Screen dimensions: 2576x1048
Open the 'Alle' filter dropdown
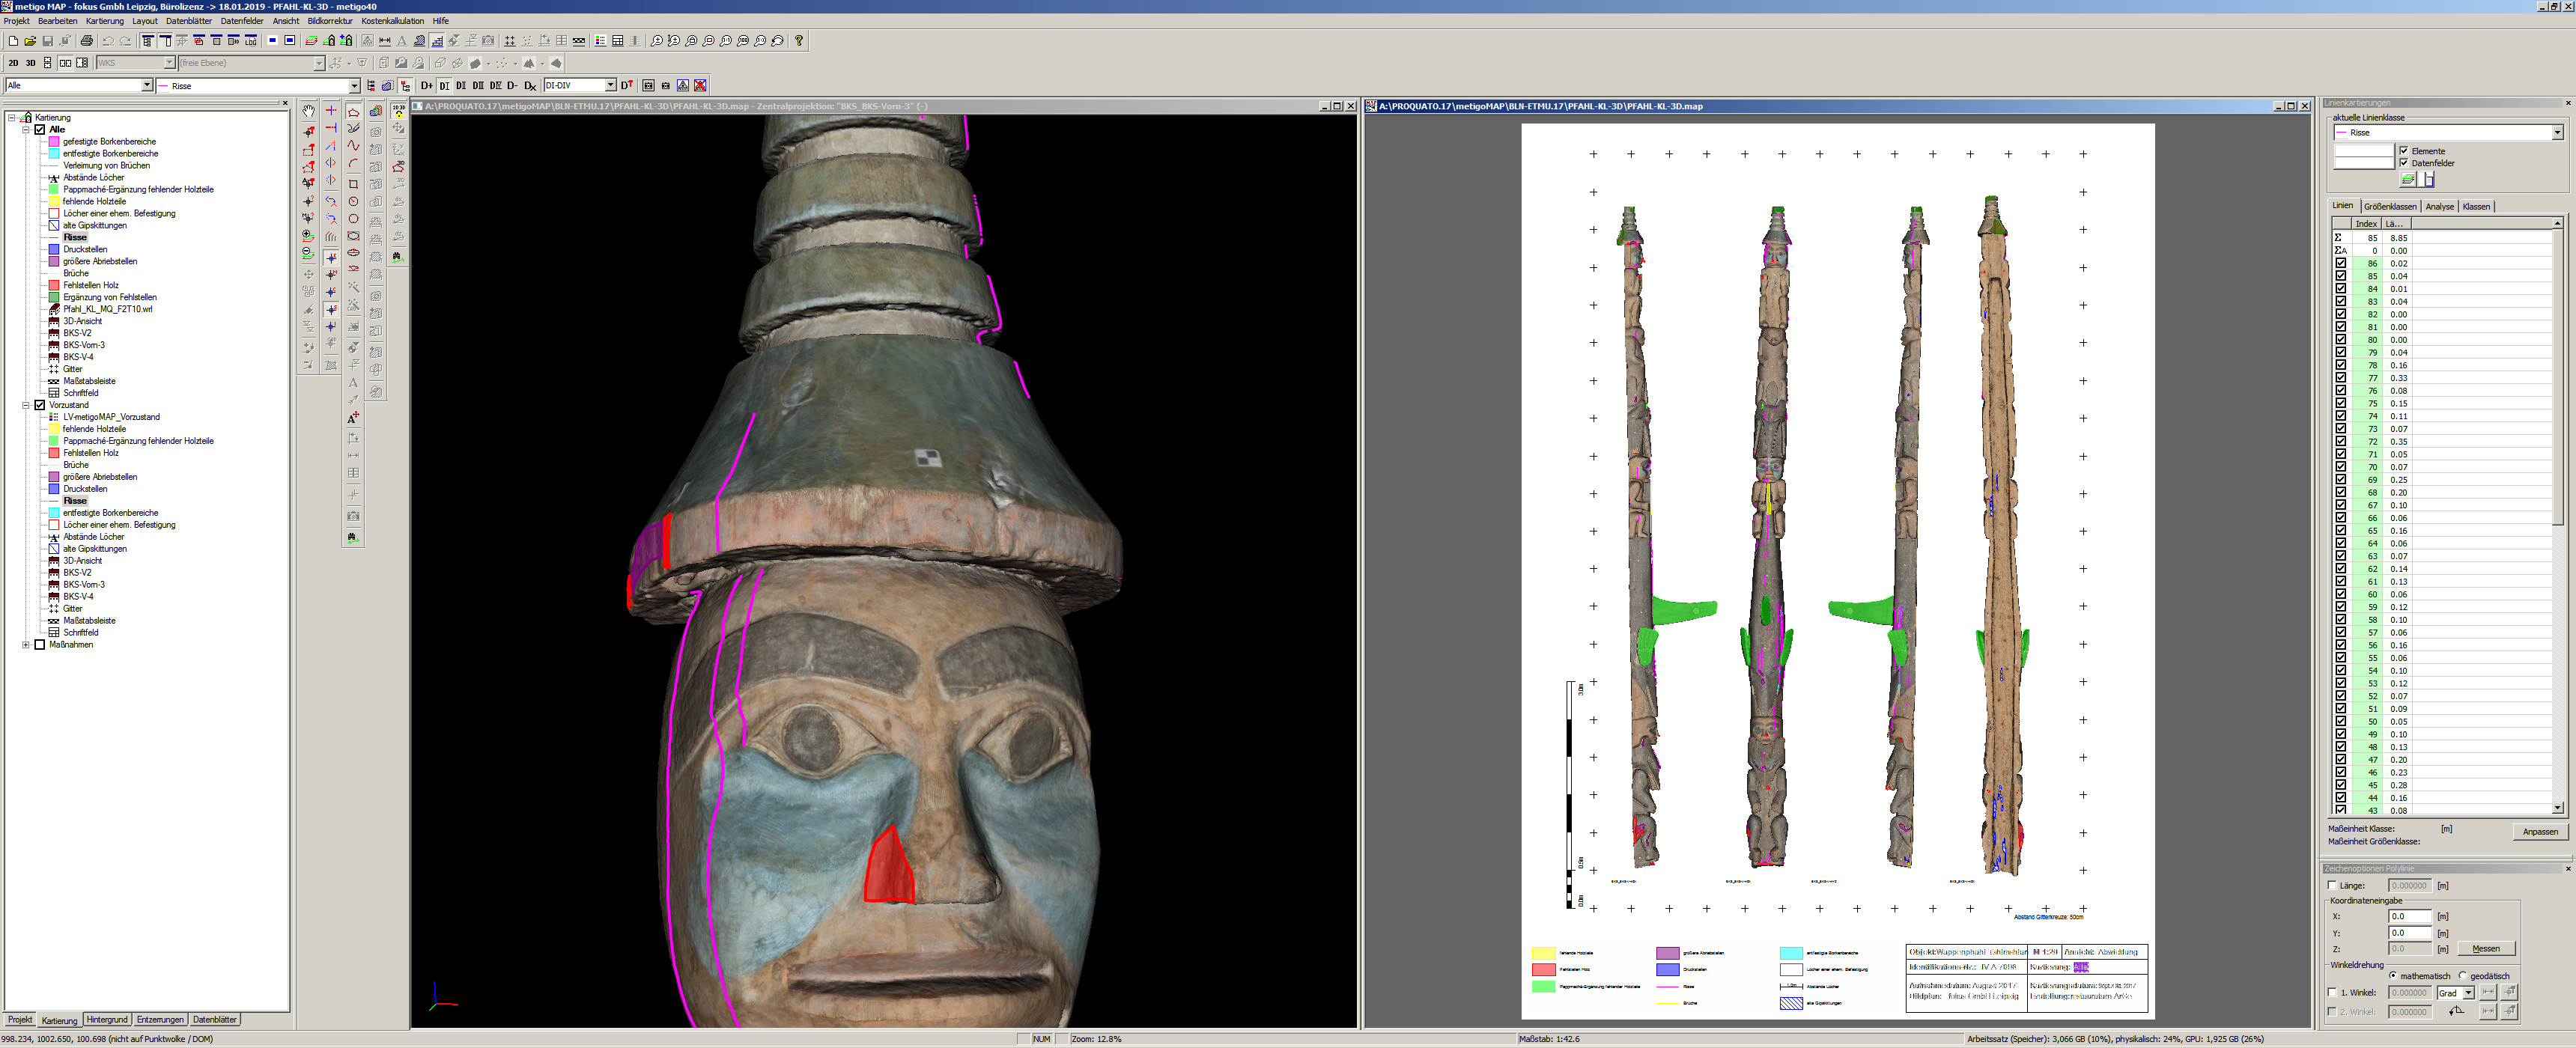(x=147, y=86)
